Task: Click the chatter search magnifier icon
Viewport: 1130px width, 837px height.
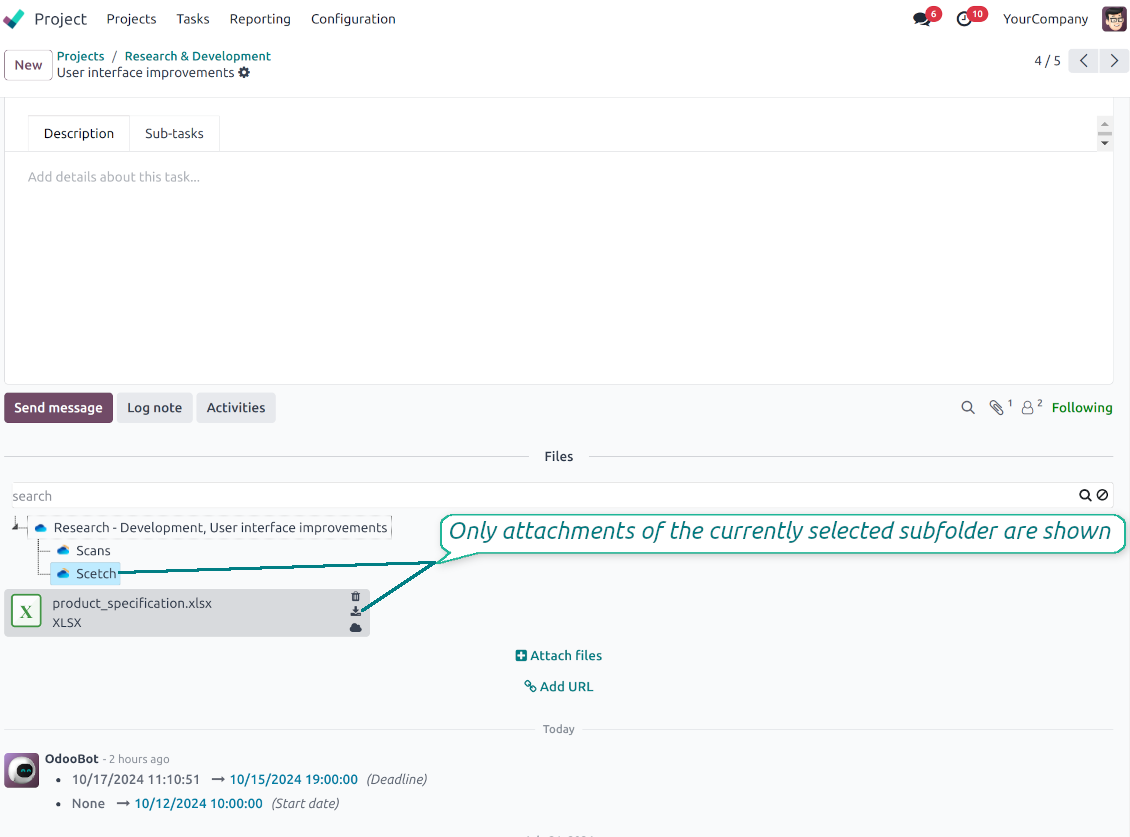Action: 968,408
